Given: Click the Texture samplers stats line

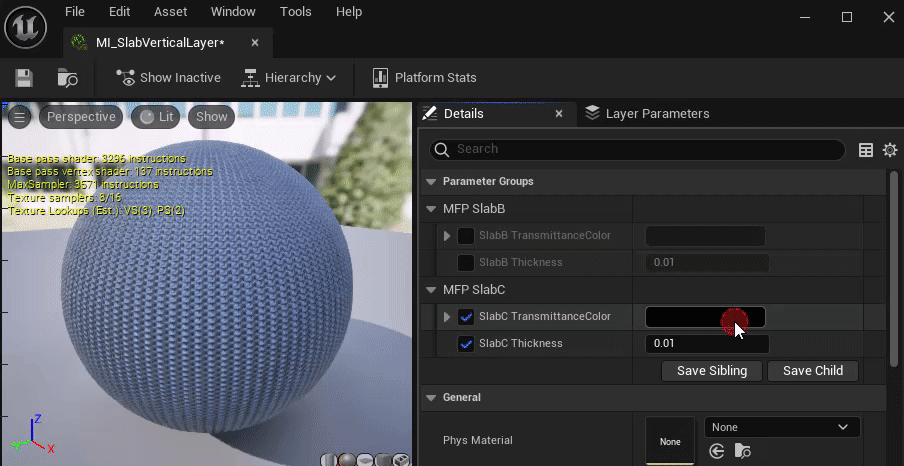Looking at the screenshot, I should 65,198.
